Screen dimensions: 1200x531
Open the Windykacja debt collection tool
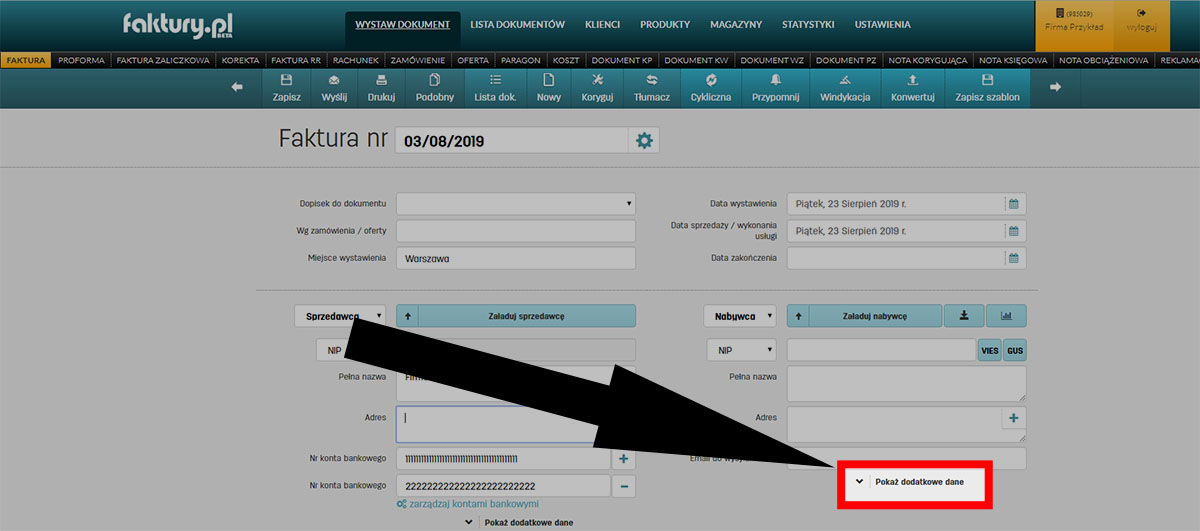(x=845, y=87)
